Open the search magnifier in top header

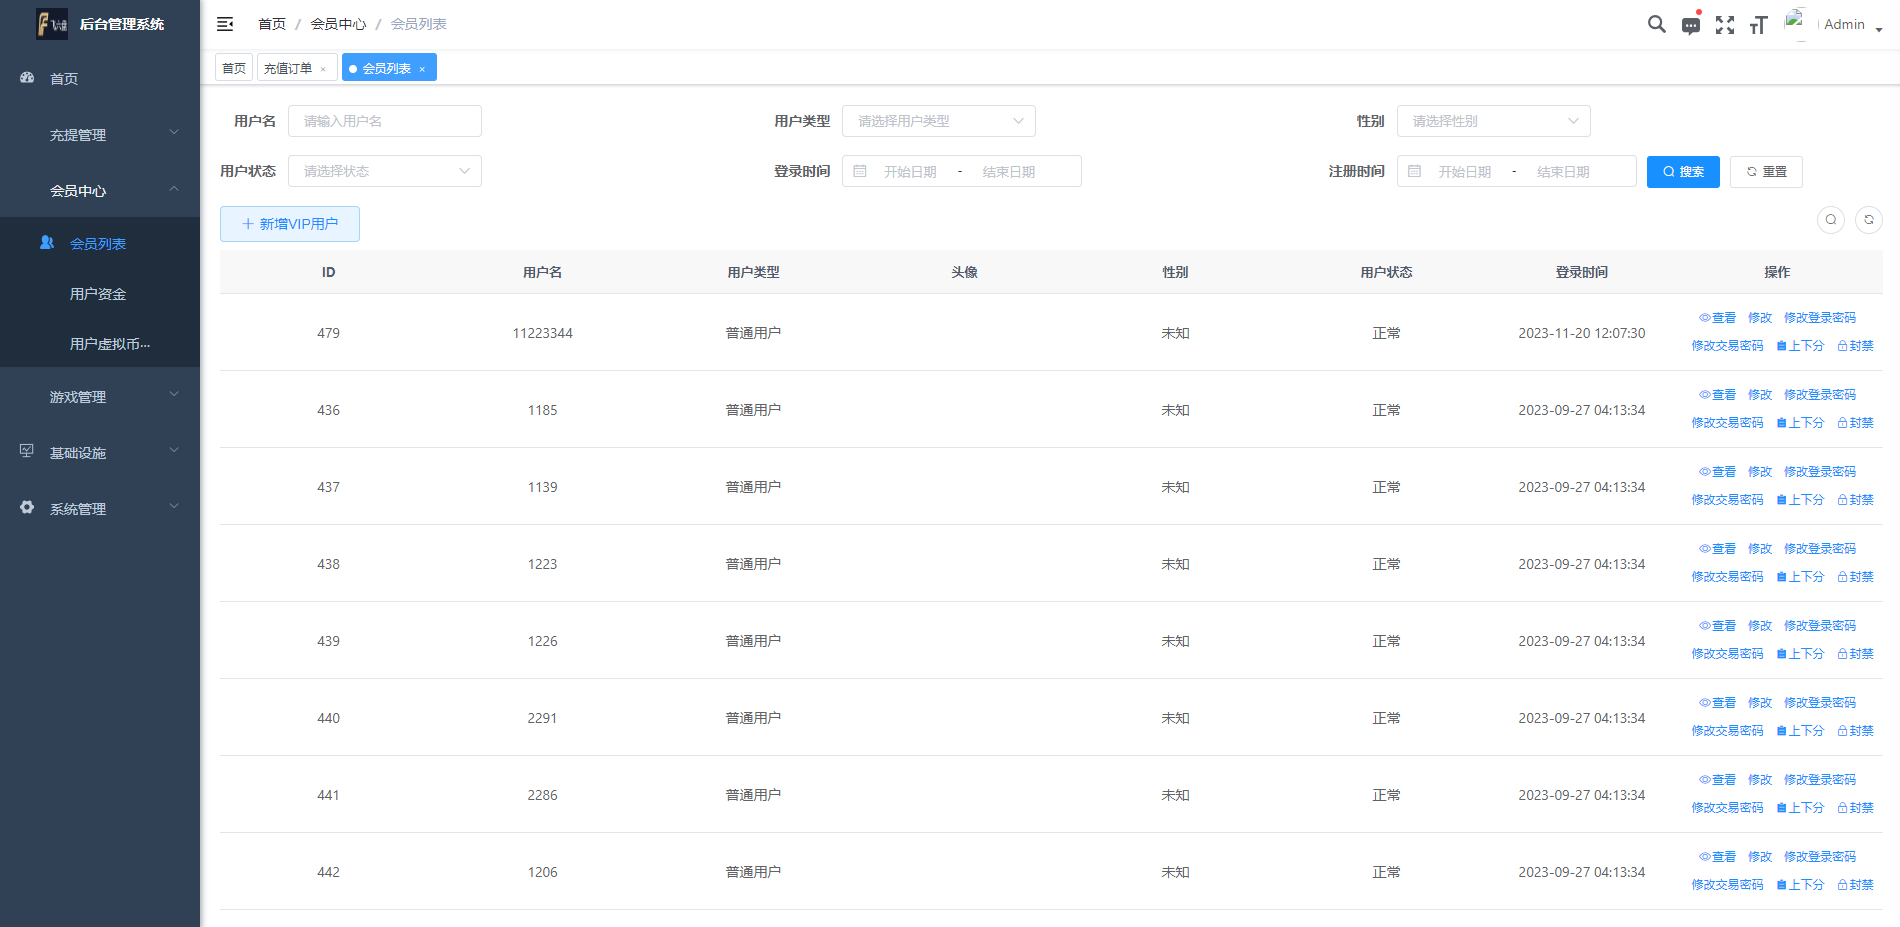(x=1656, y=24)
